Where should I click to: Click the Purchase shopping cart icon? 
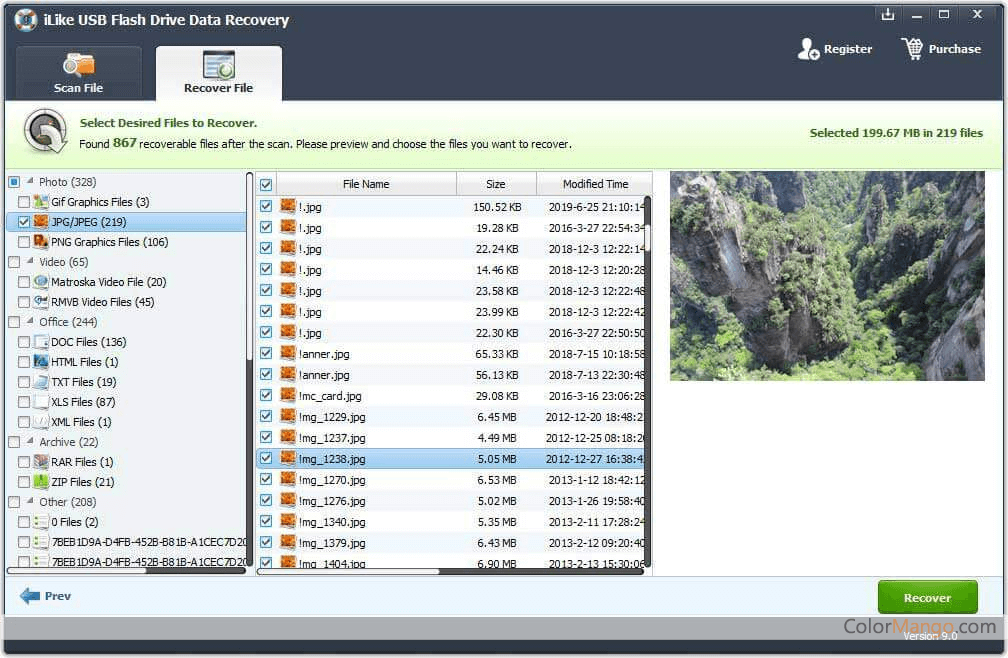912,48
